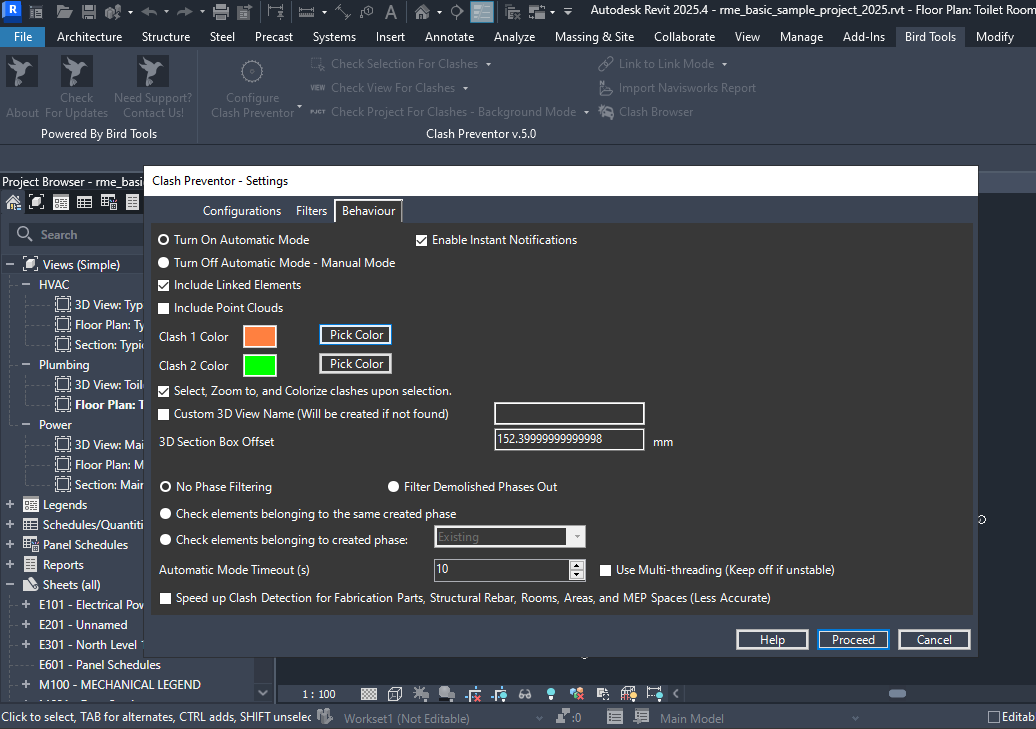
Task: Print the view using the printer icon
Action: tap(221, 11)
